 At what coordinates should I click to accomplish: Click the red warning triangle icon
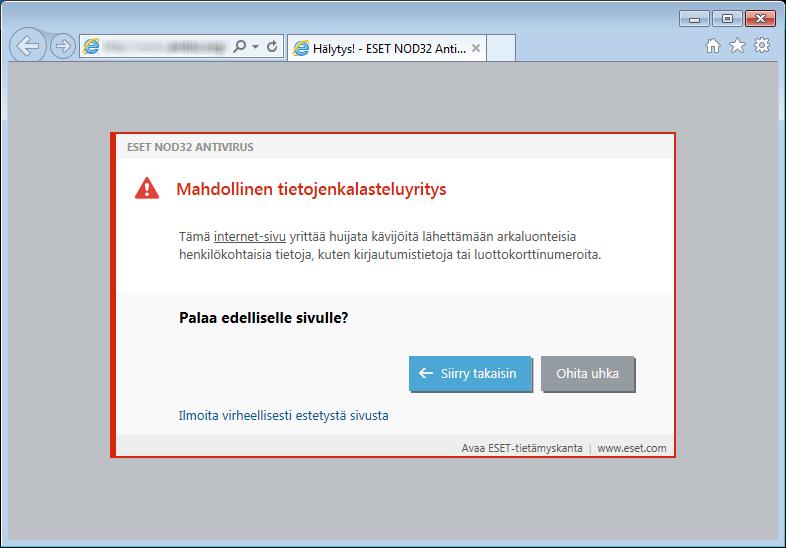147,189
